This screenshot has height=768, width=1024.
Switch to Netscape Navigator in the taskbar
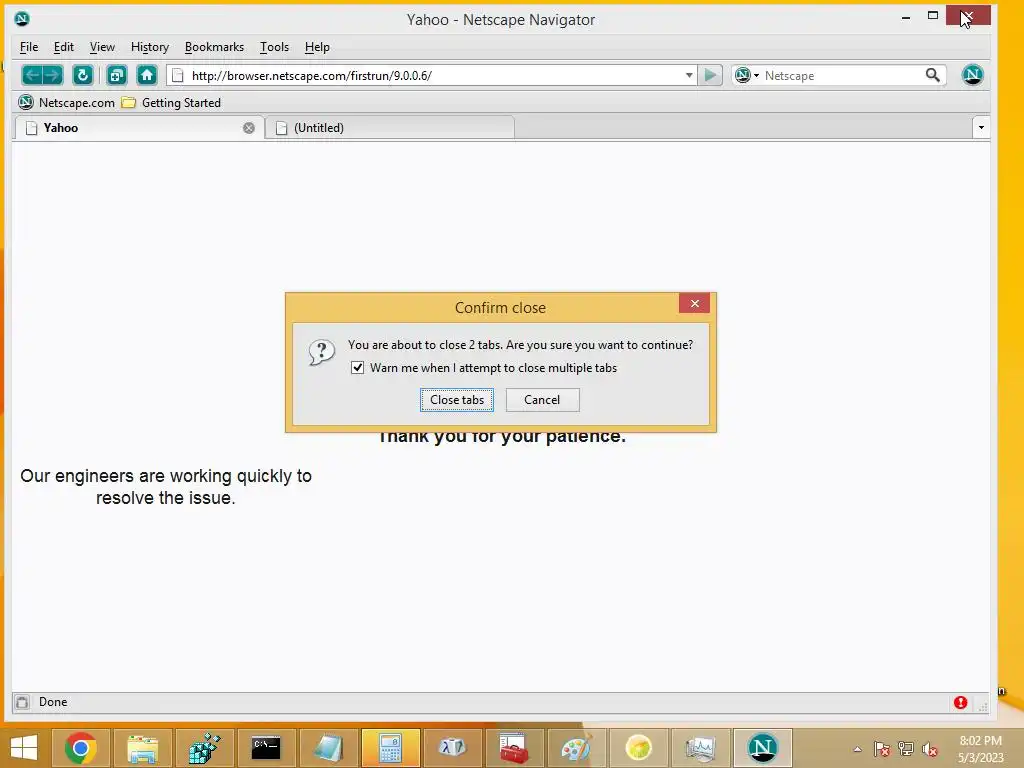click(x=762, y=748)
